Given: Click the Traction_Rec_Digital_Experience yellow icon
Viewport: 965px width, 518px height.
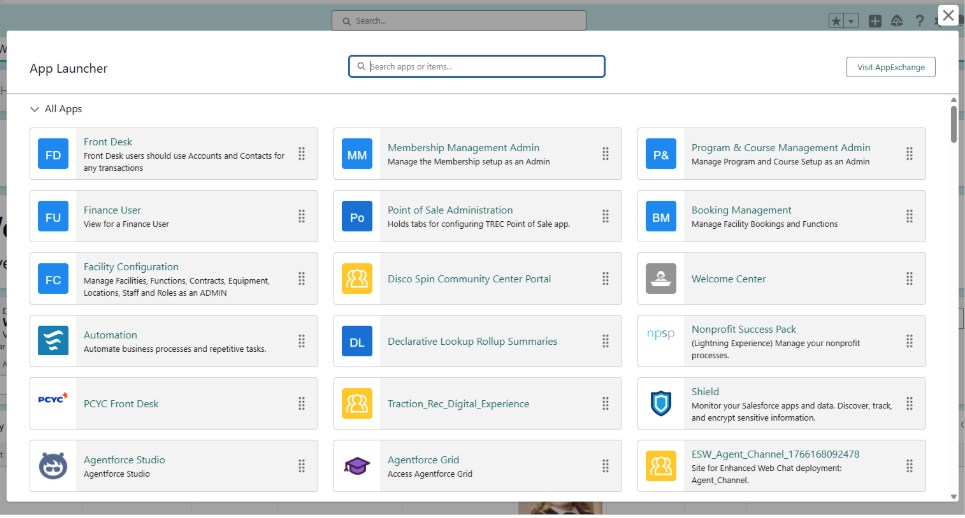Looking at the screenshot, I should [x=357, y=404].
